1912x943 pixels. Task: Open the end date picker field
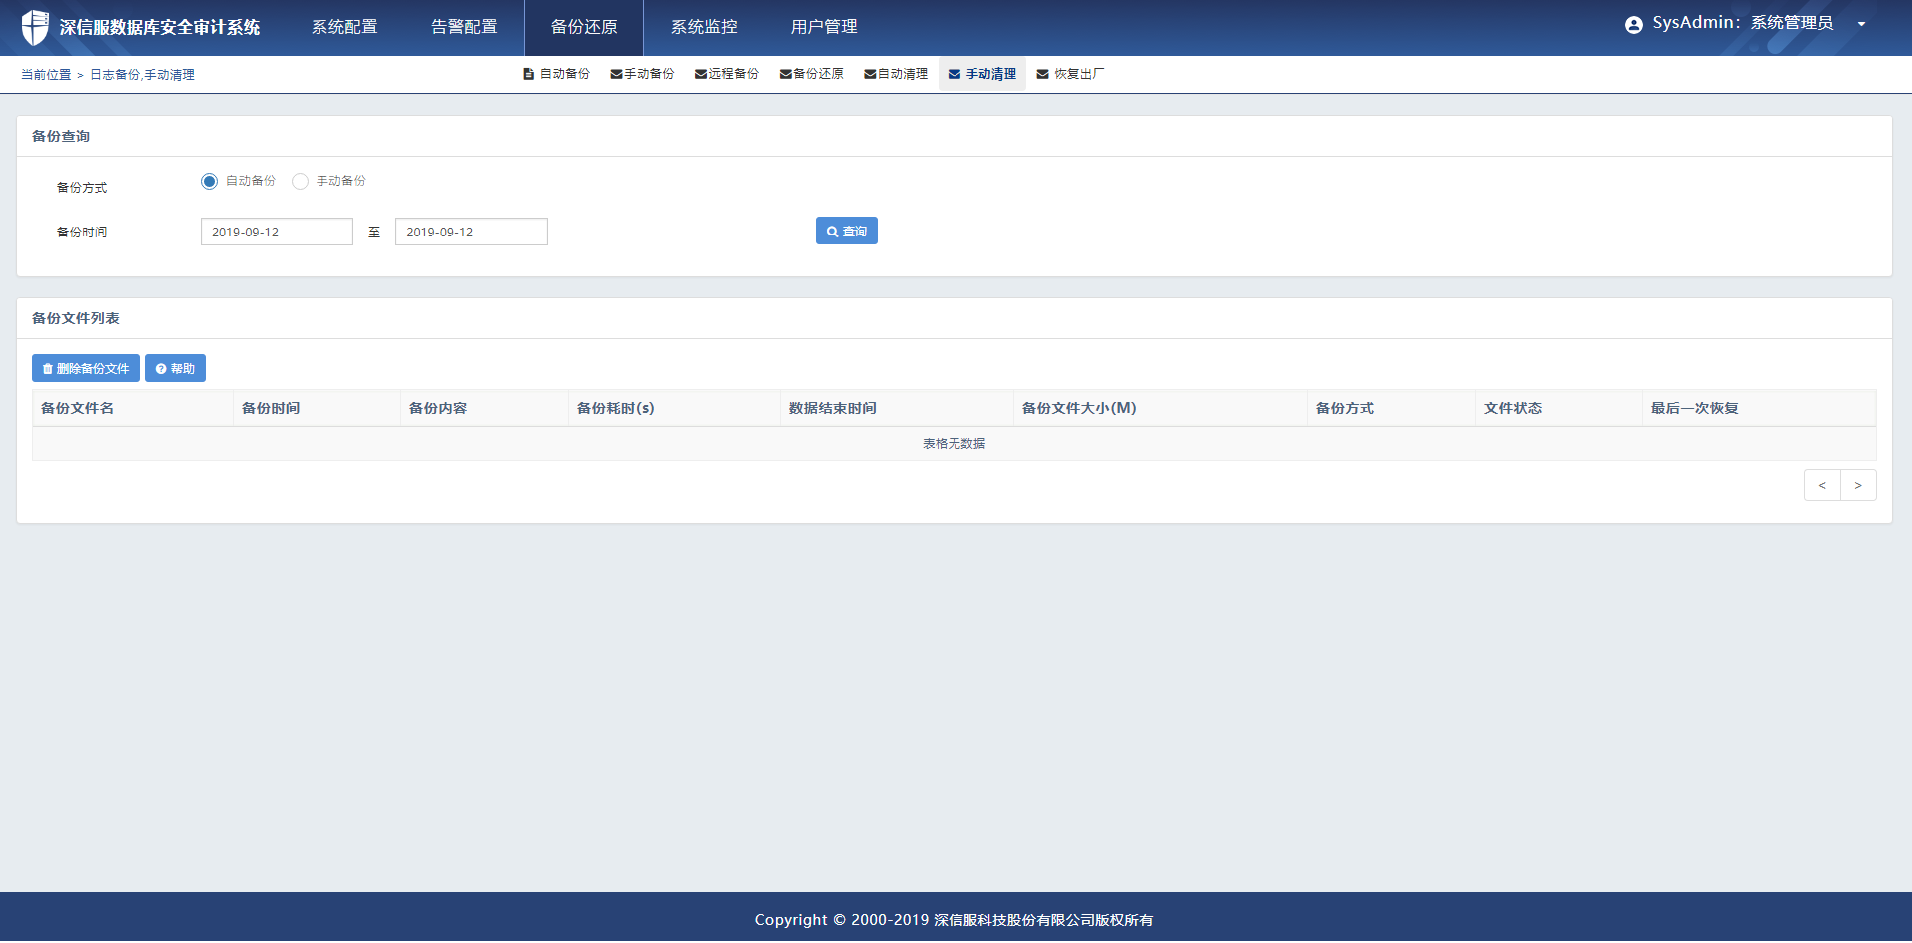[x=471, y=232]
